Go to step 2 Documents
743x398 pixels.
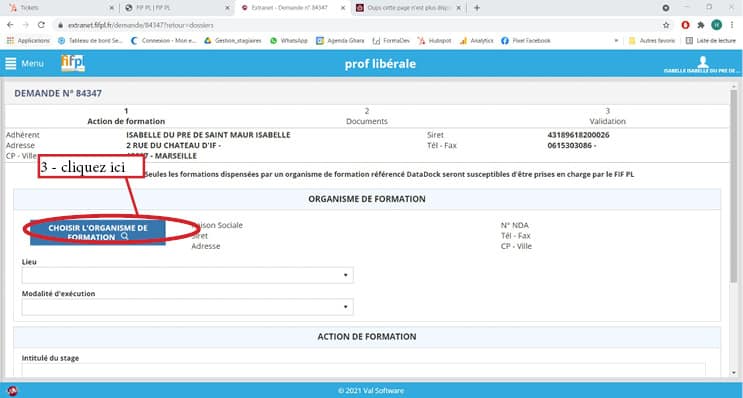point(367,116)
